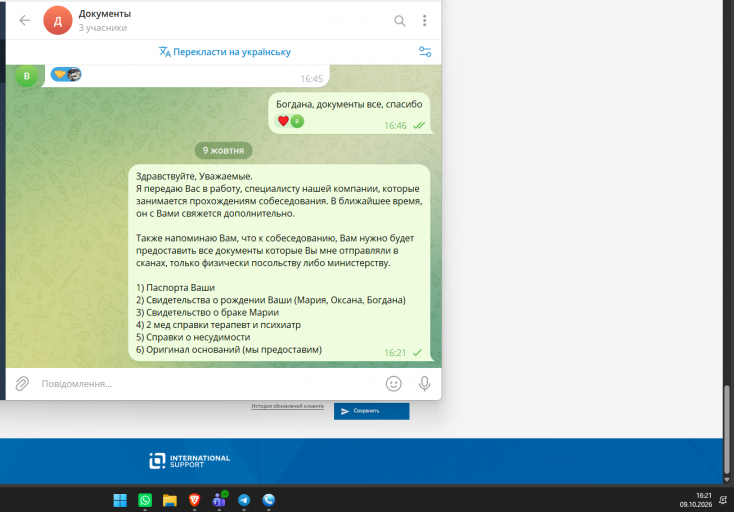Click the line 4) 2 мед справки терапевт и психиатр
Image resolution: width=734 pixels, height=512 pixels.
[x=219, y=325]
